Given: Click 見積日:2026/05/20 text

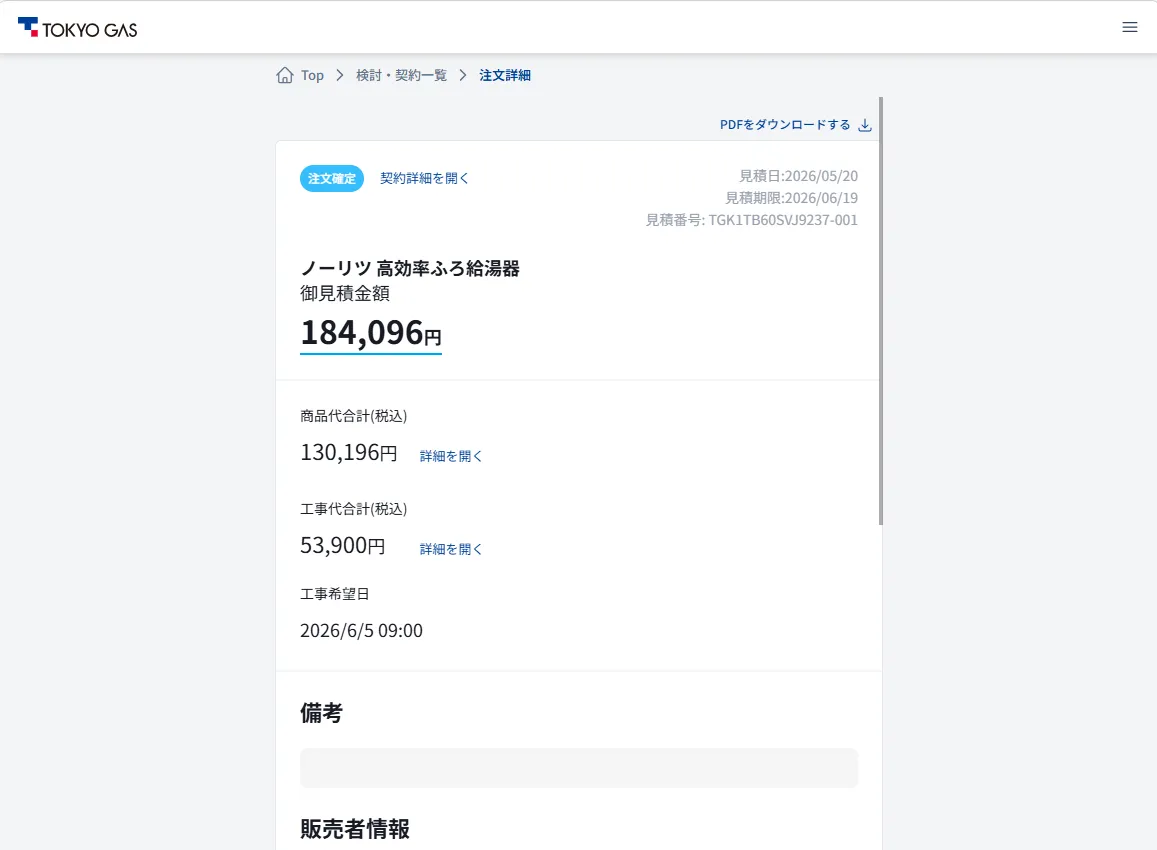Looking at the screenshot, I should tap(798, 176).
